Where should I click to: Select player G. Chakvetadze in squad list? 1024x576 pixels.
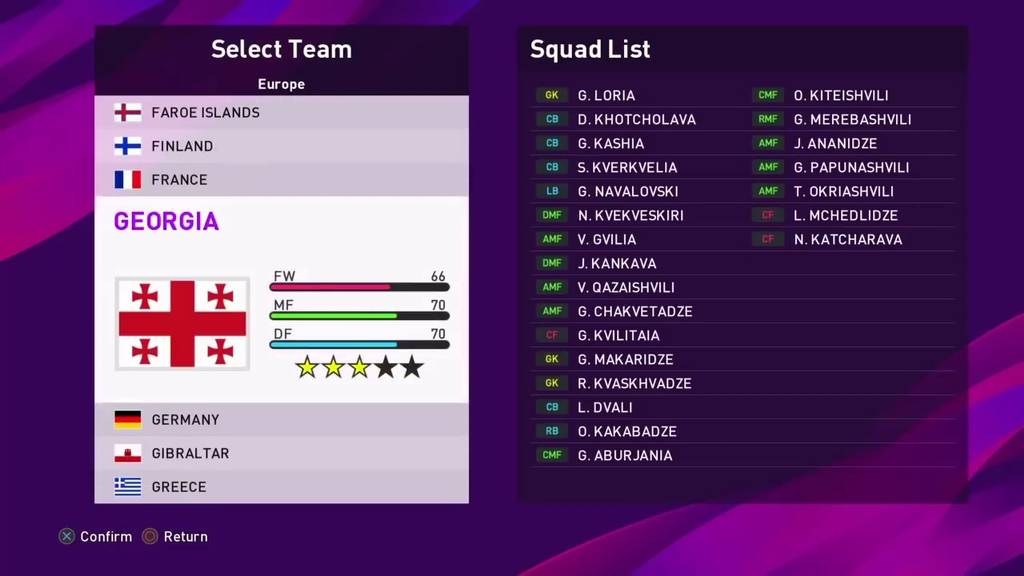click(634, 312)
